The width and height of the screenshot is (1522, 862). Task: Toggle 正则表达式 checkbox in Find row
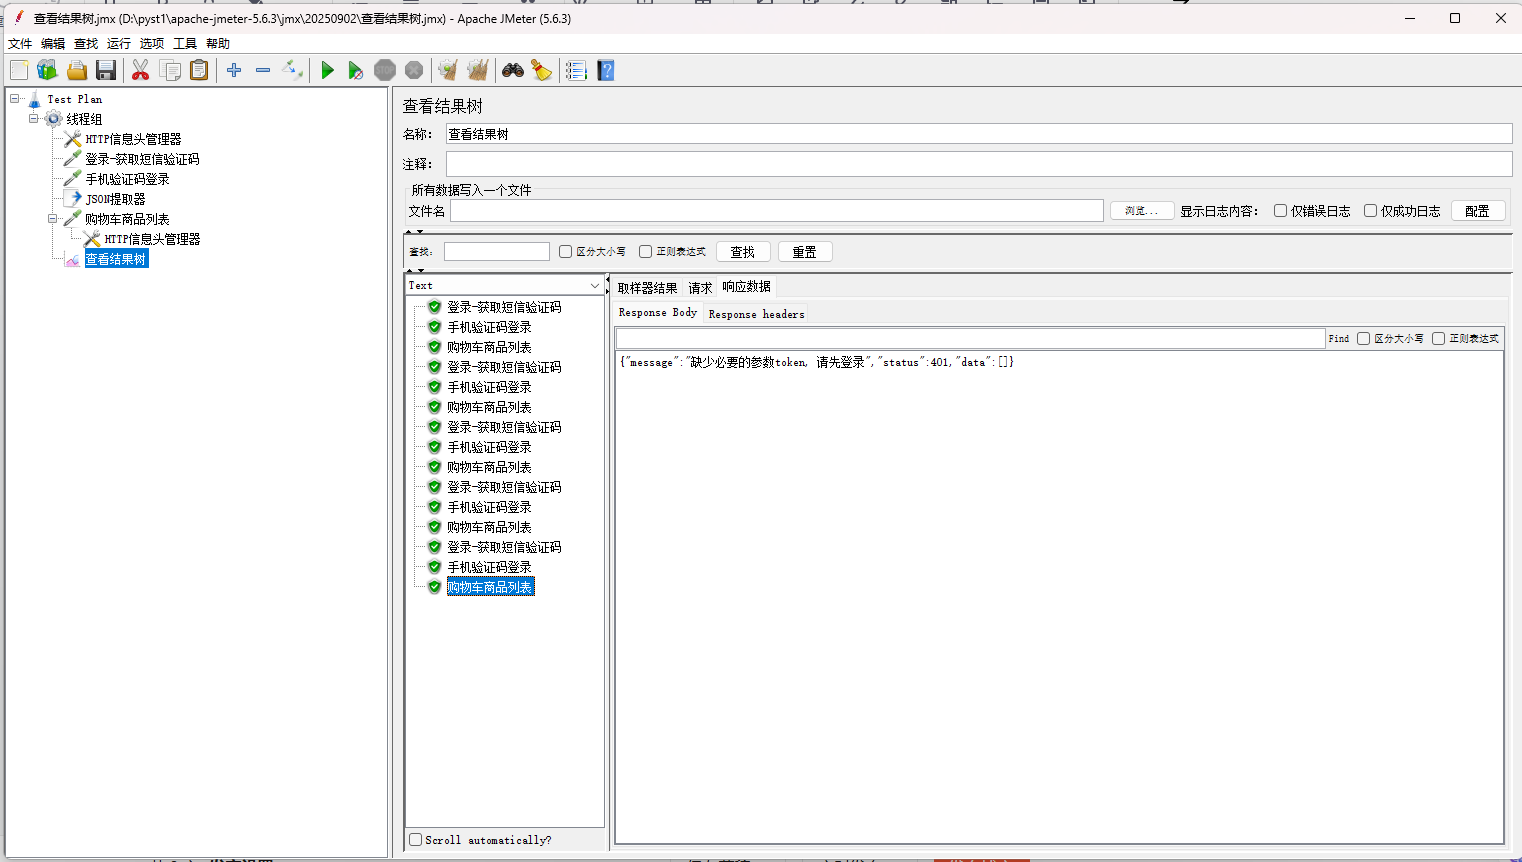(1438, 339)
